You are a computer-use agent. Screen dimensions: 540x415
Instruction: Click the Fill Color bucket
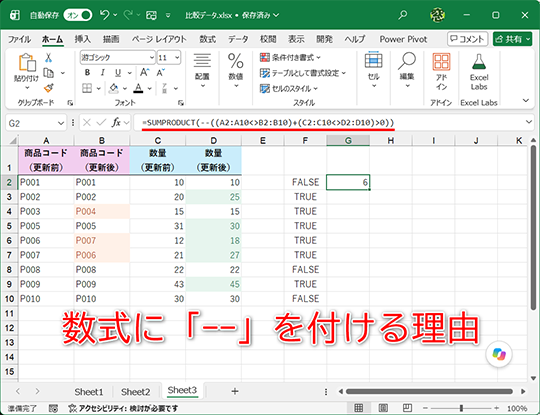pos(113,89)
